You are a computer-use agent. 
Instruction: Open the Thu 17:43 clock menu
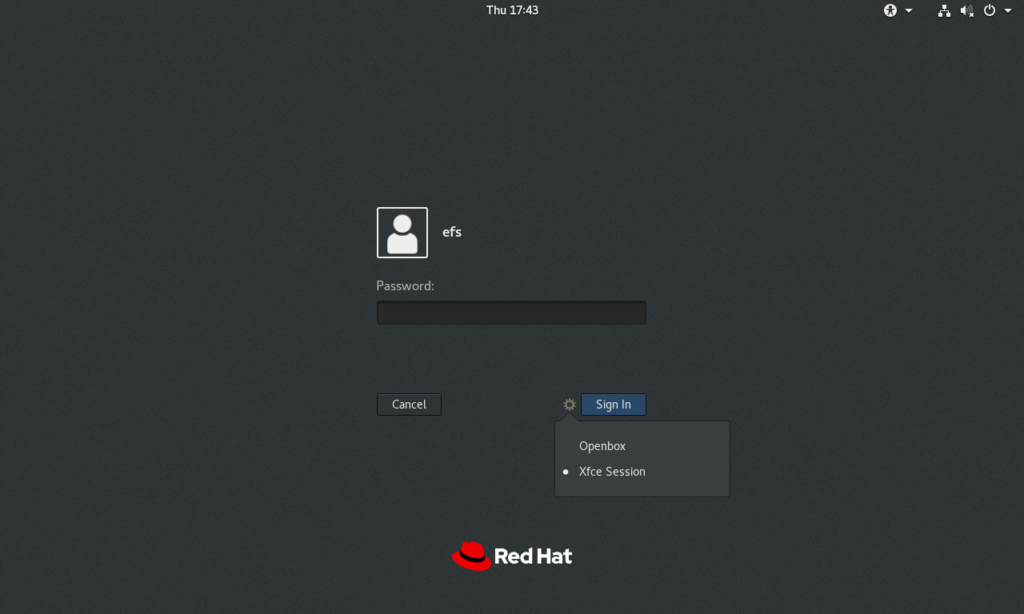(x=512, y=10)
